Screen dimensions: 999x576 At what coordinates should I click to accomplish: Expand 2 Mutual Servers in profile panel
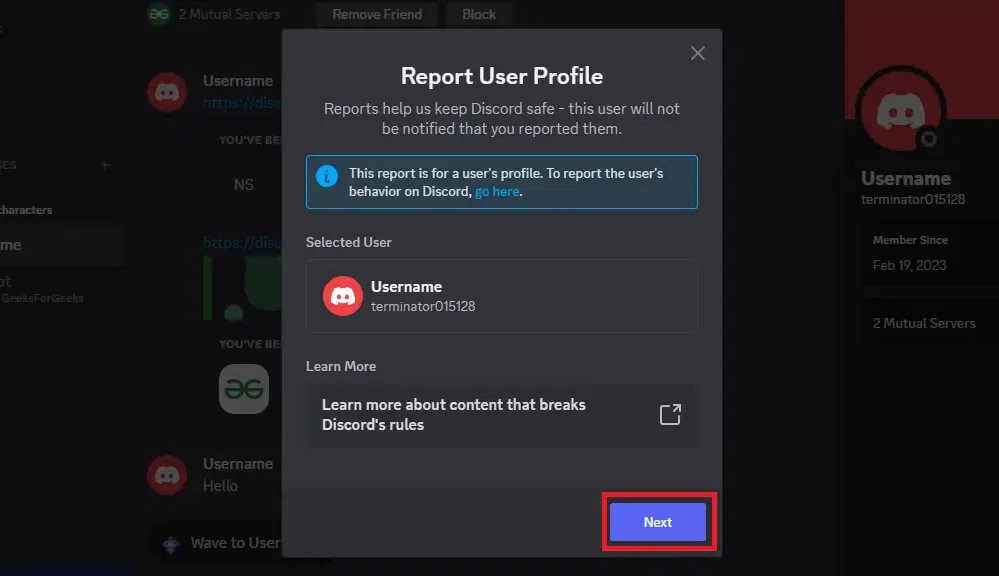(x=924, y=323)
